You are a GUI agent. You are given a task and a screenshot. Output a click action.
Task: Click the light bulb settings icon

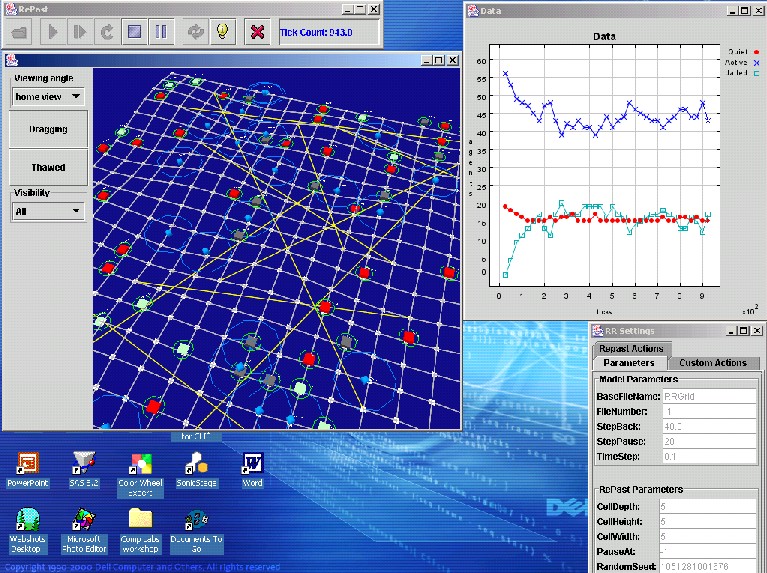point(223,32)
